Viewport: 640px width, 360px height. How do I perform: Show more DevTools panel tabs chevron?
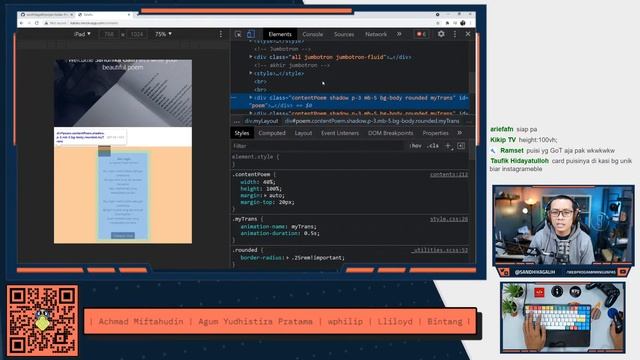(x=399, y=34)
